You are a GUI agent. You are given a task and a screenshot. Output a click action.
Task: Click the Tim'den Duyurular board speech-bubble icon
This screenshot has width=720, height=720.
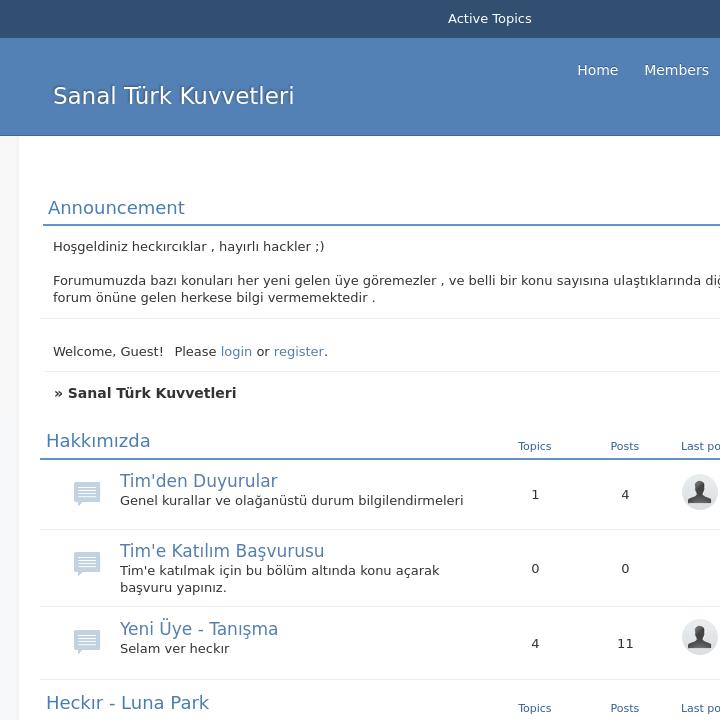pyautogui.click(x=87, y=493)
